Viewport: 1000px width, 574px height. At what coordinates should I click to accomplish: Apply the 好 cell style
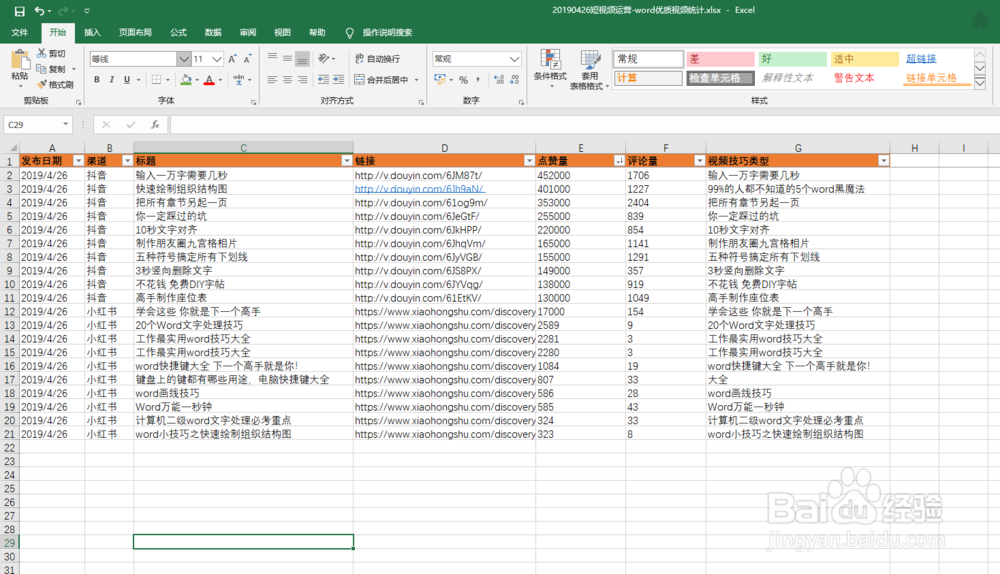tap(793, 59)
